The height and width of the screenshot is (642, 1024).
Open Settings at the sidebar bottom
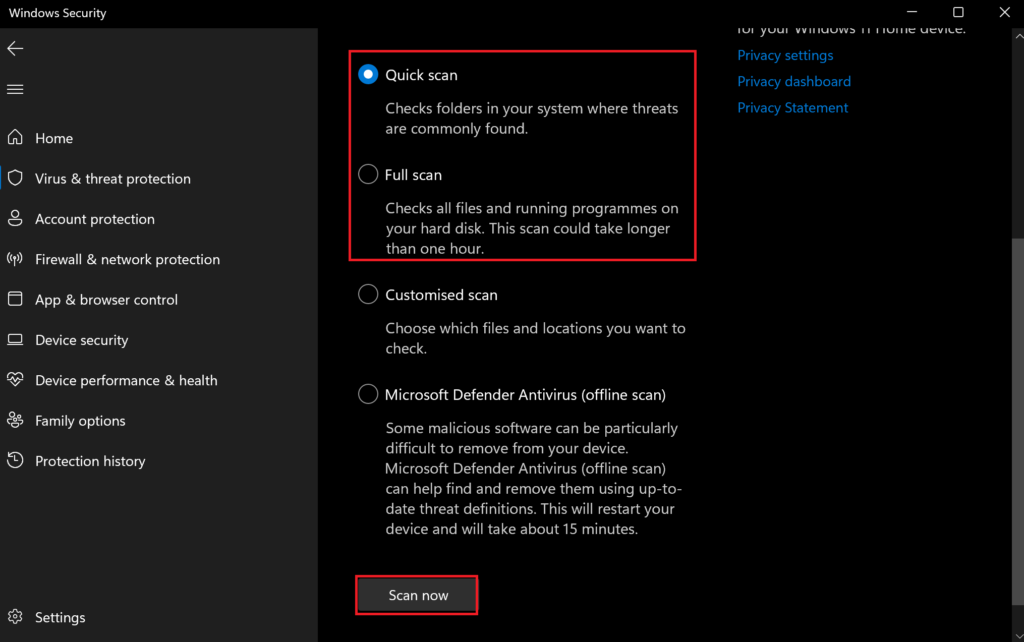(60, 617)
